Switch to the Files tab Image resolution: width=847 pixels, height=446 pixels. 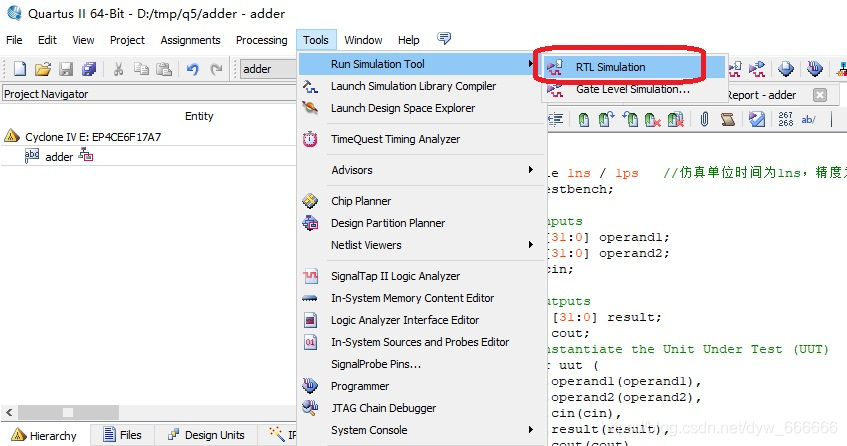point(123,435)
